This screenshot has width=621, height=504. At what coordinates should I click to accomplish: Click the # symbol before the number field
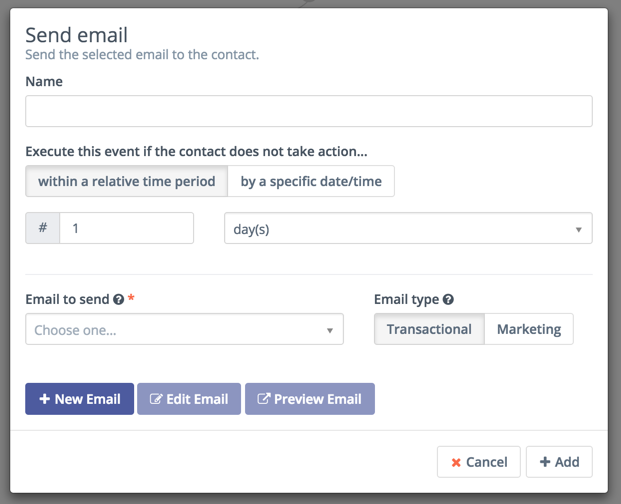(x=43, y=228)
